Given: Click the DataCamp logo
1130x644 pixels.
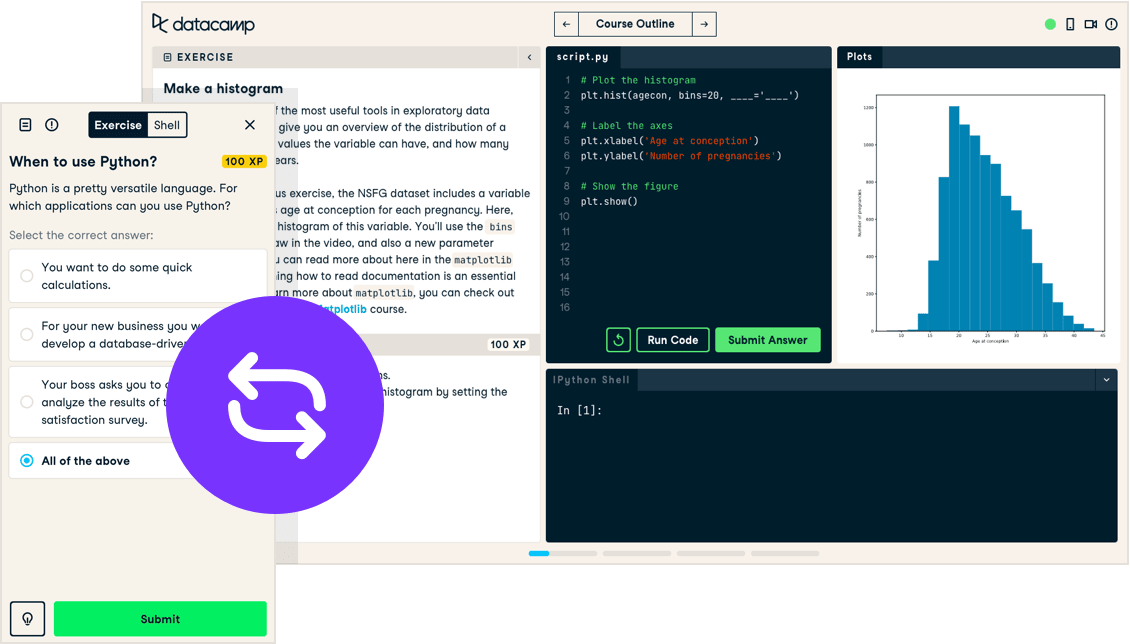Looking at the screenshot, I should pos(203,23).
